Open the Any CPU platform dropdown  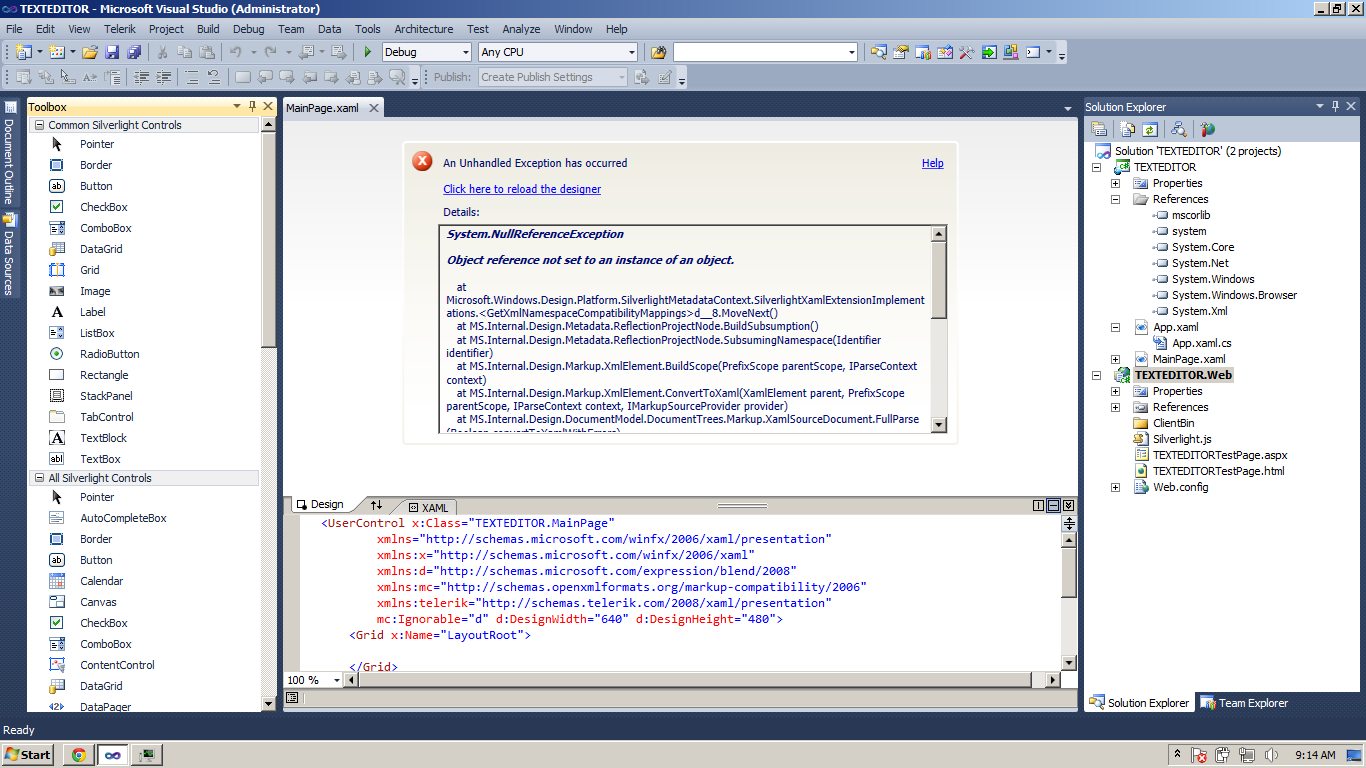click(x=631, y=52)
